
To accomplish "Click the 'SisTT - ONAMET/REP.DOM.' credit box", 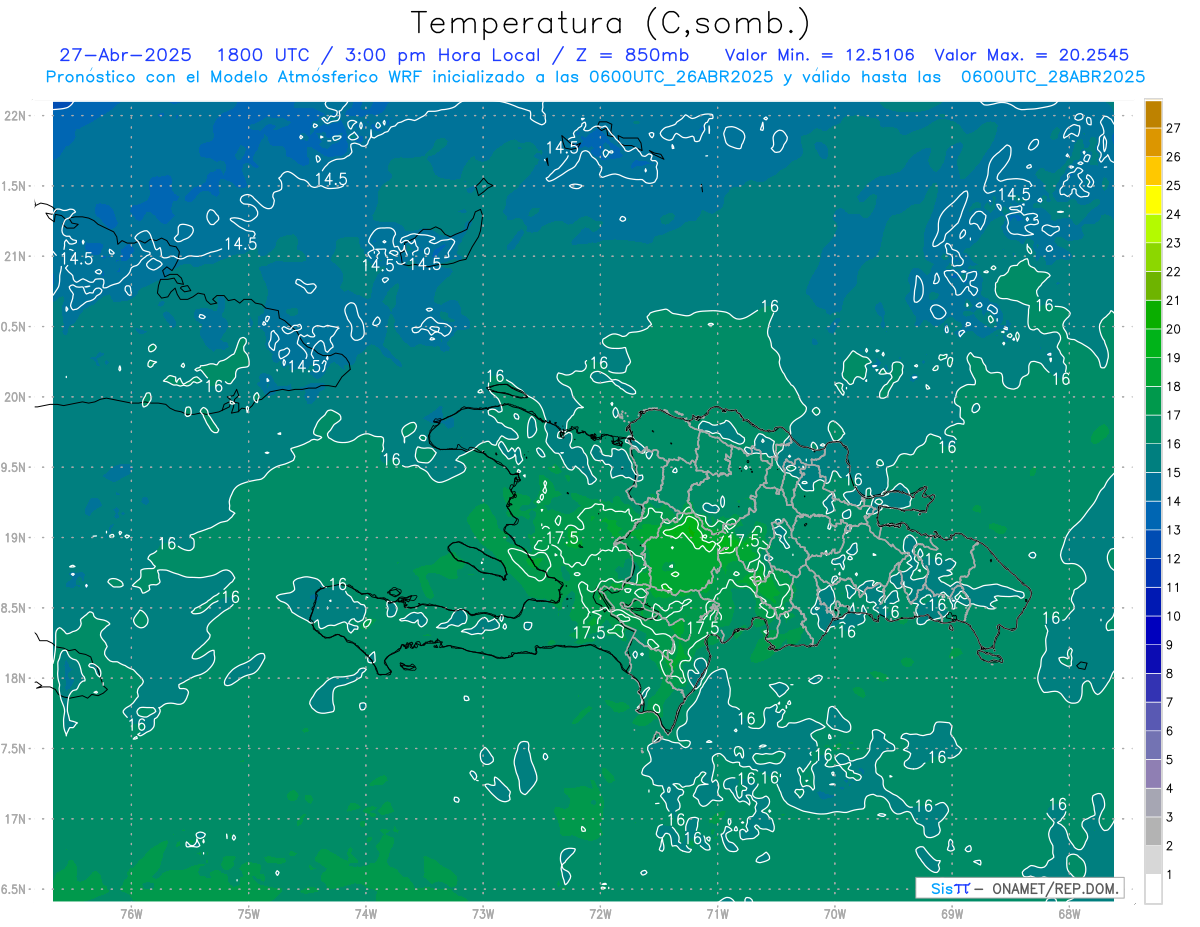I will [x=1019, y=888].
